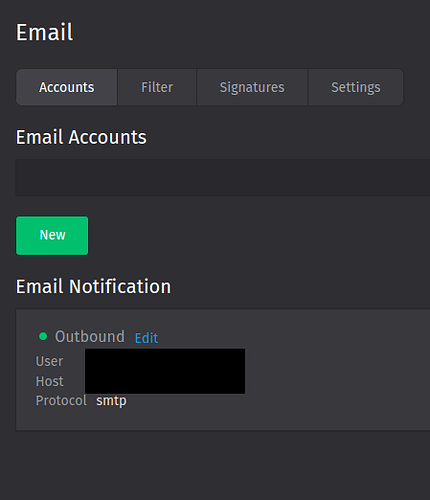Image resolution: width=430 pixels, height=500 pixels.
Task: Select the smtp protocol value
Action: click(111, 401)
